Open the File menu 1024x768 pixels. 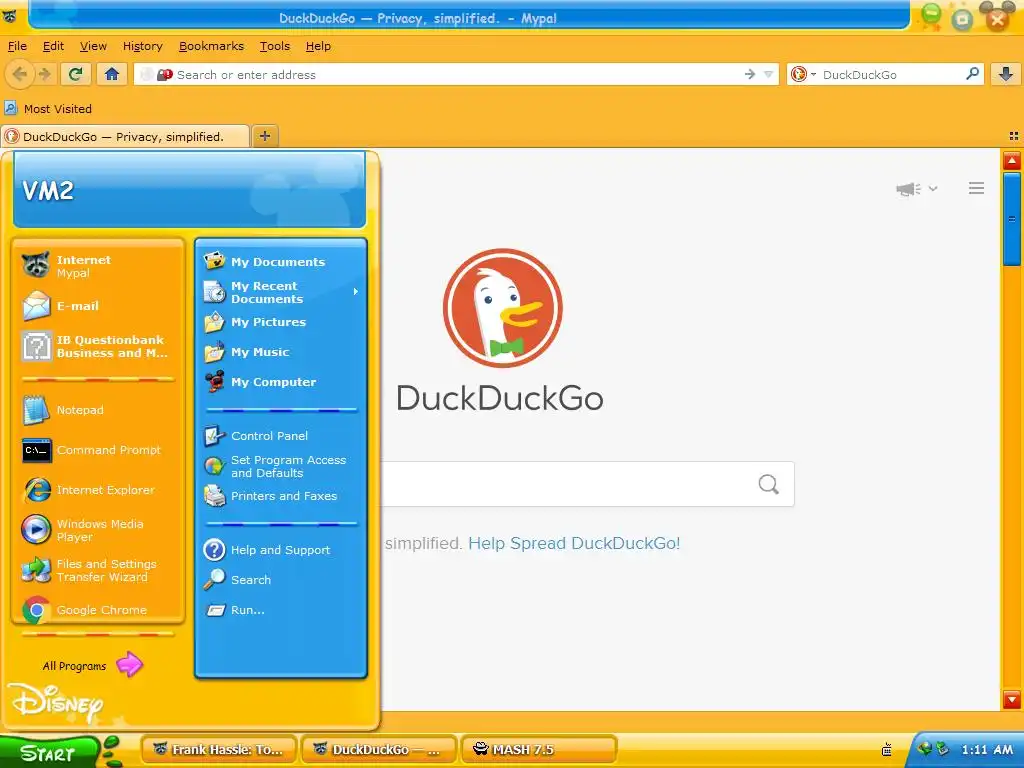pos(17,46)
